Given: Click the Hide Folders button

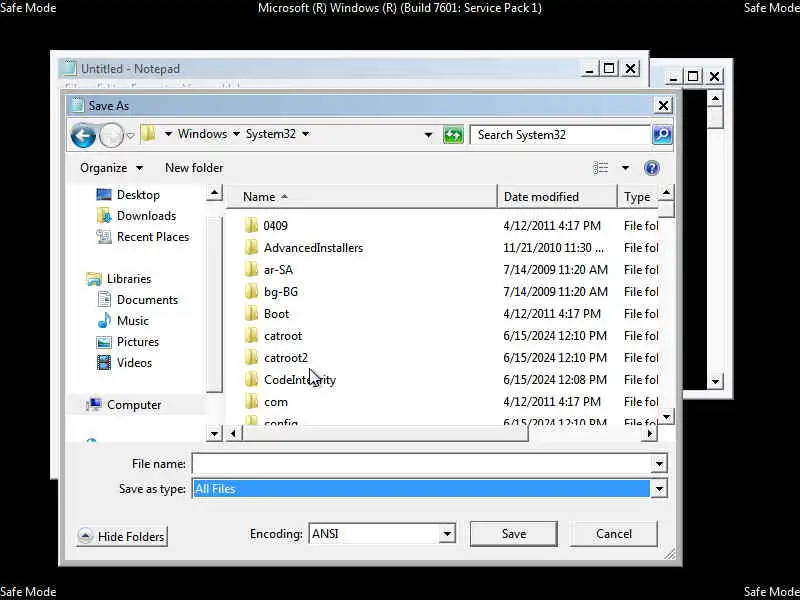Looking at the screenshot, I should click(122, 536).
